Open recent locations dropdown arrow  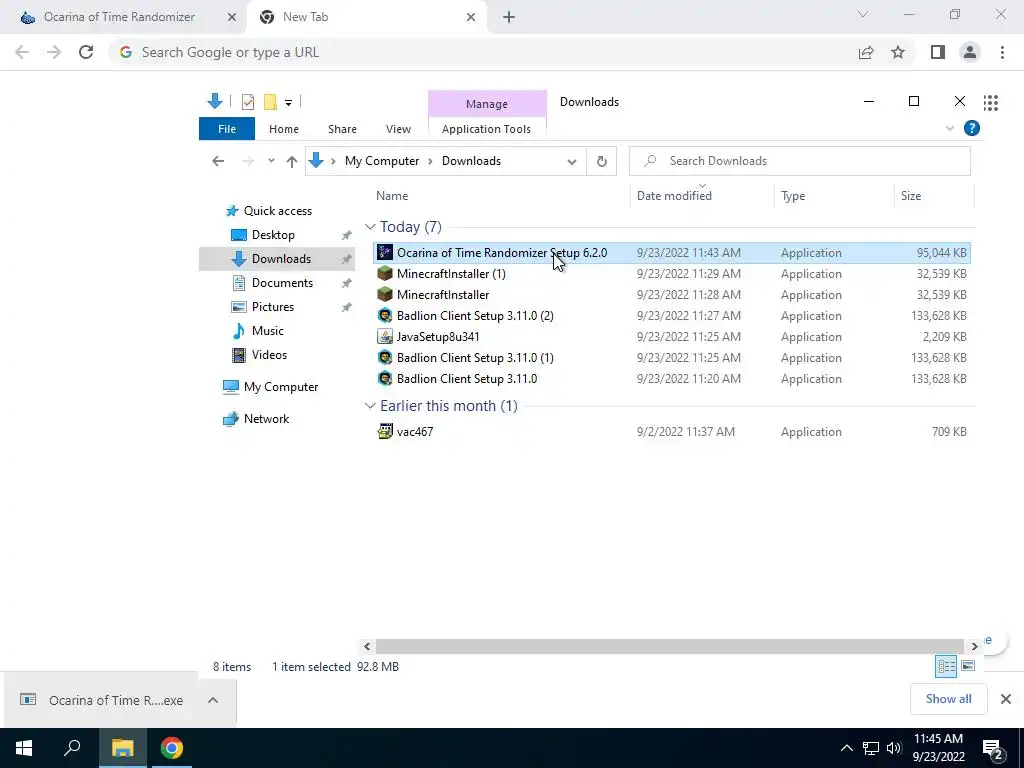coord(271,161)
